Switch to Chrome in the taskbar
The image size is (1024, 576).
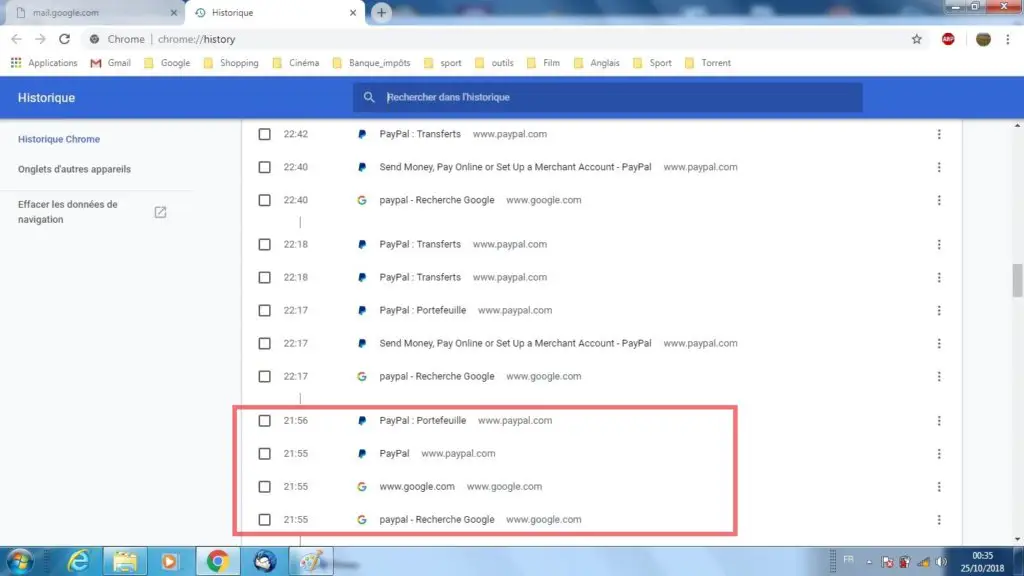[217, 561]
